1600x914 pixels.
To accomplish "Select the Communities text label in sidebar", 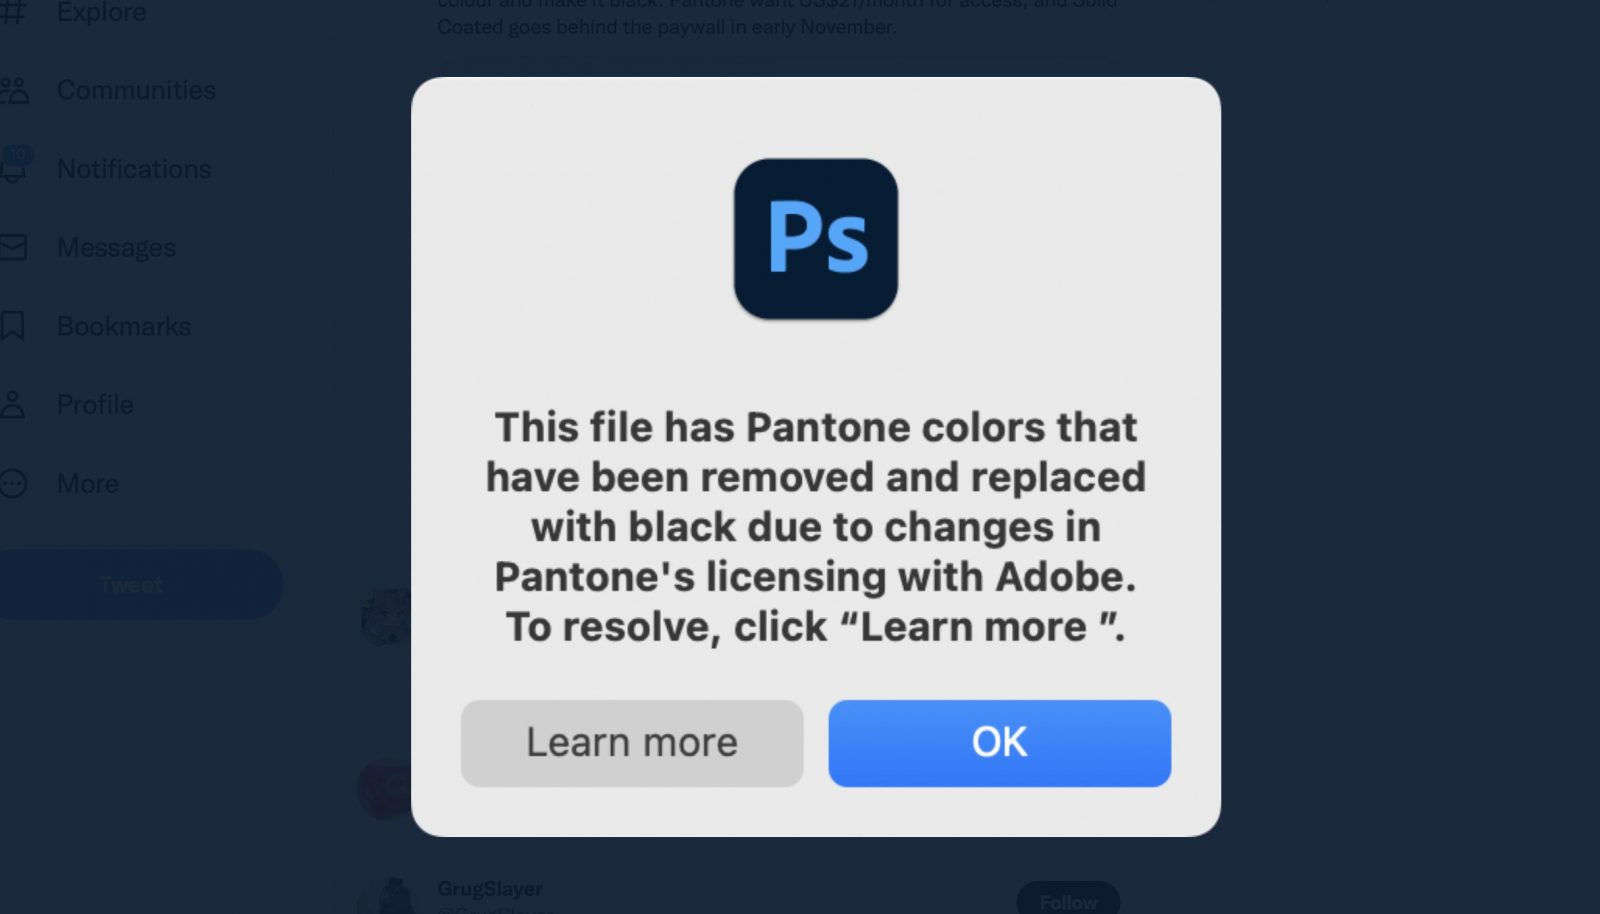I will pos(136,91).
